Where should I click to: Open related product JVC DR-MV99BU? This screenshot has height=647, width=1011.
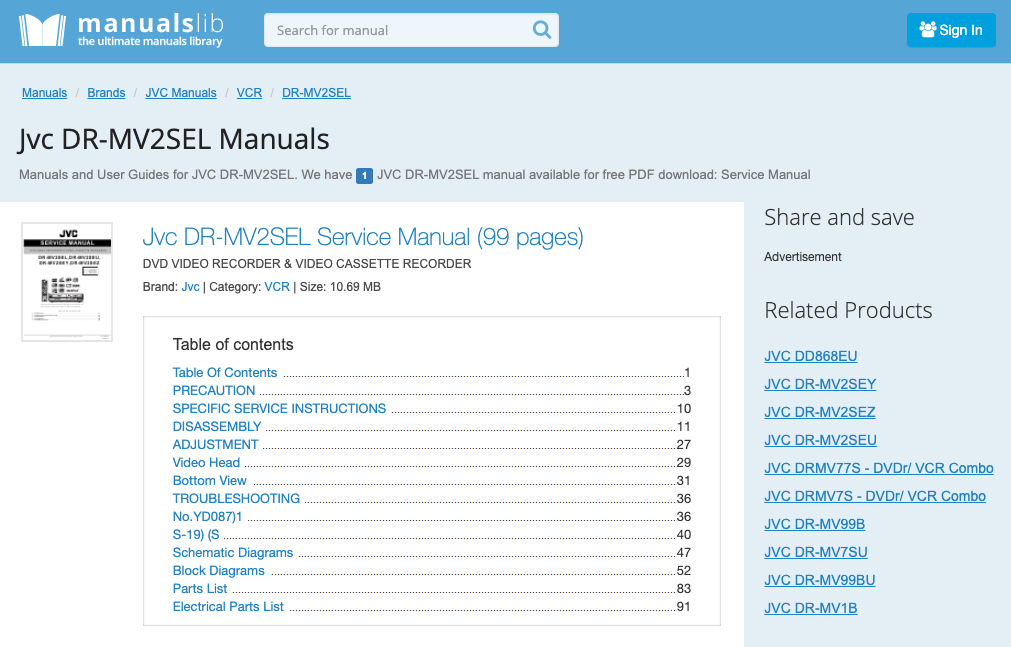tap(820, 581)
